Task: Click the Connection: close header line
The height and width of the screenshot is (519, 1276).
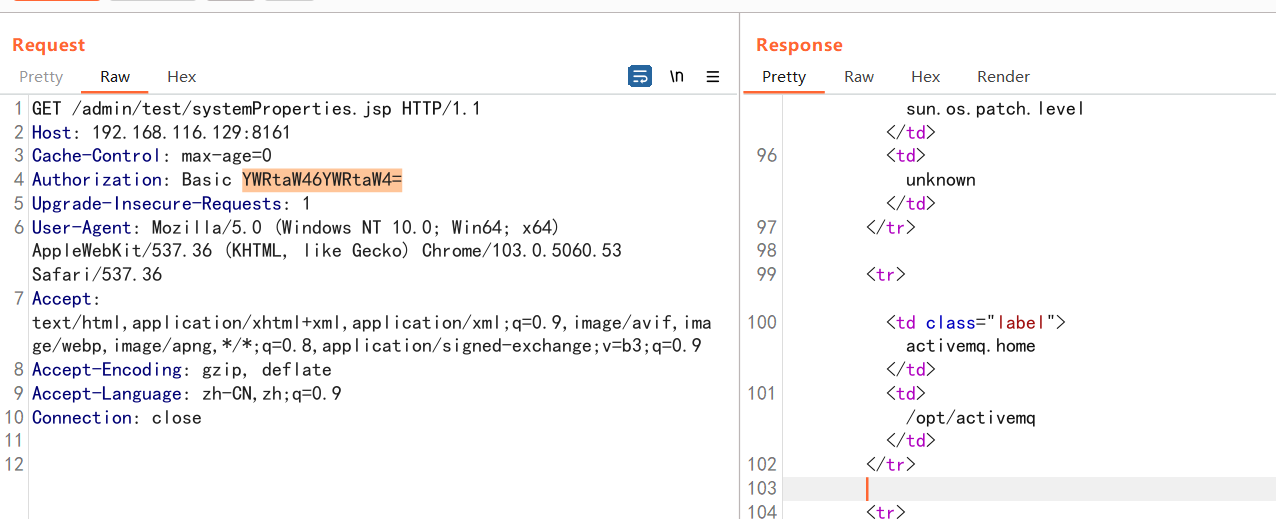Action: coord(116,418)
